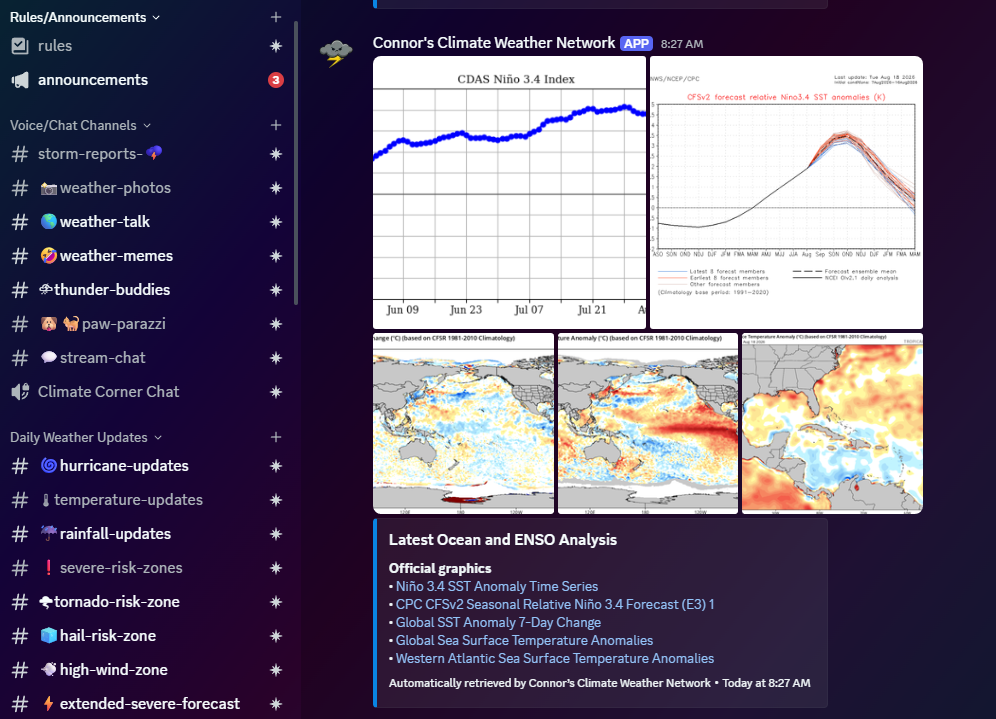Viewport: 996px width, 719px height.
Task: Open the Global SST Anomaly 7-Day Change link
Action: 498,622
